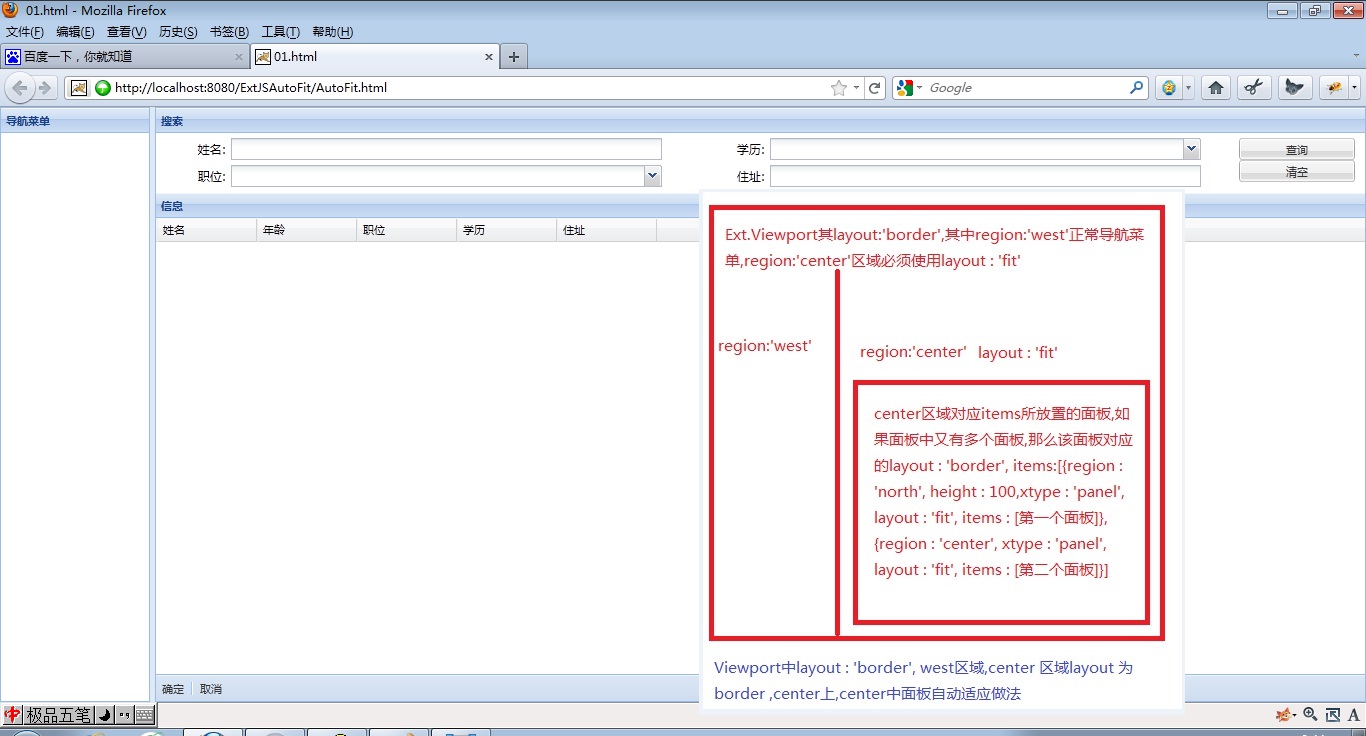Open a new tab with the plus button
Viewport: 1366px width, 736px height.
tap(514, 57)
